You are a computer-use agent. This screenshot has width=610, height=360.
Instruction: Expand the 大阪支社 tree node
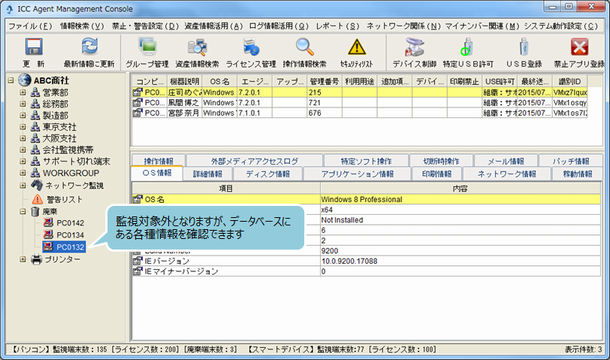23,138
